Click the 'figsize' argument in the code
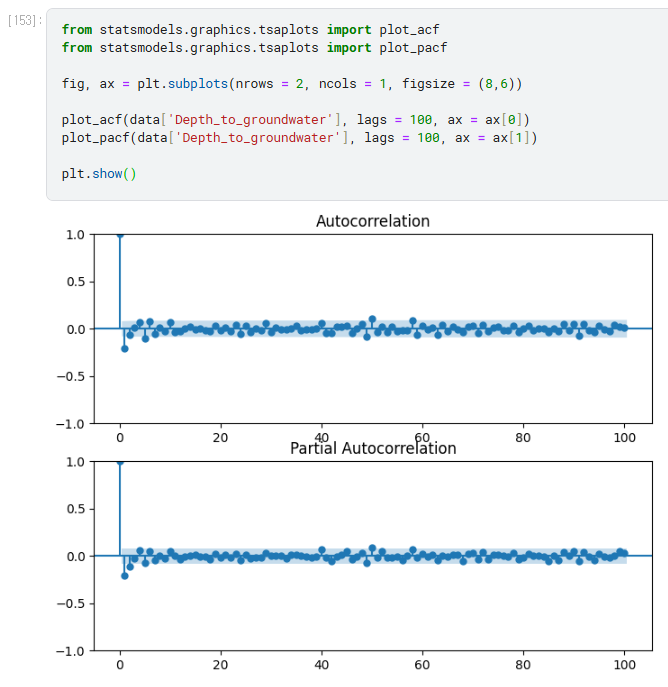The image size is (668, 687). coord(428,84)
